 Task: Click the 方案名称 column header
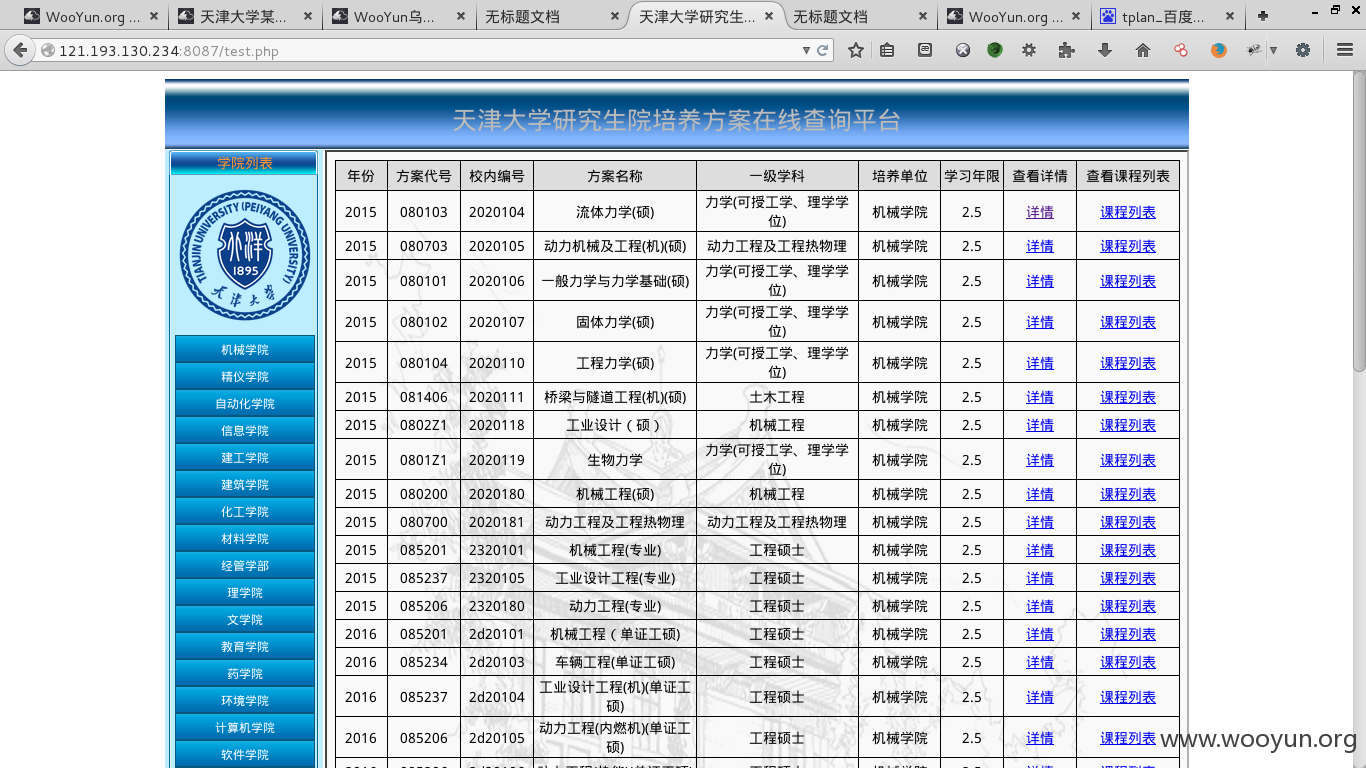(615, 176)
